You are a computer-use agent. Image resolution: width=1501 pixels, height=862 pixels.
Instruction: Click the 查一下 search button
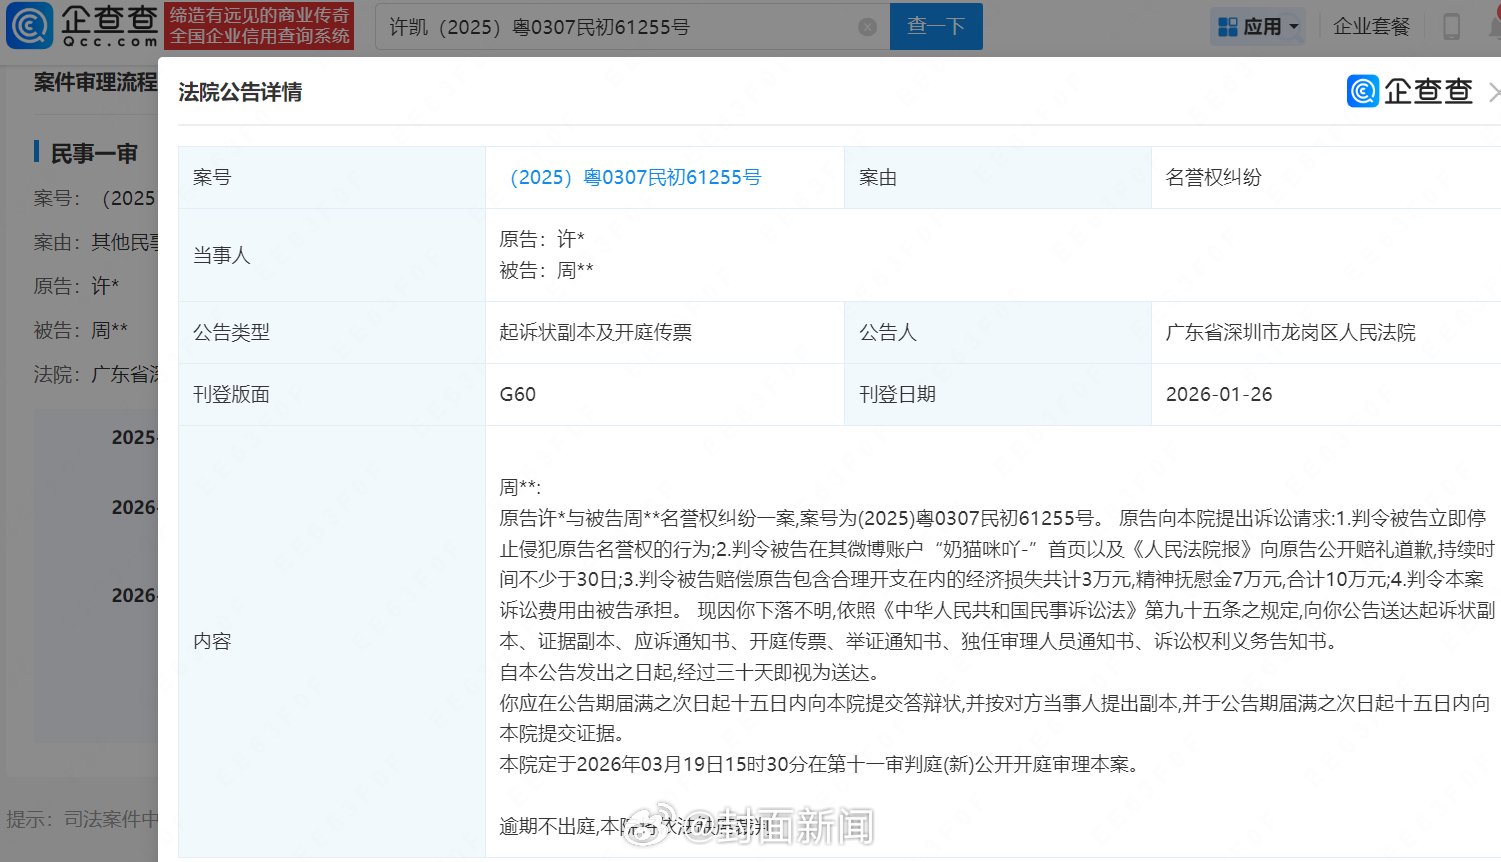935,27
